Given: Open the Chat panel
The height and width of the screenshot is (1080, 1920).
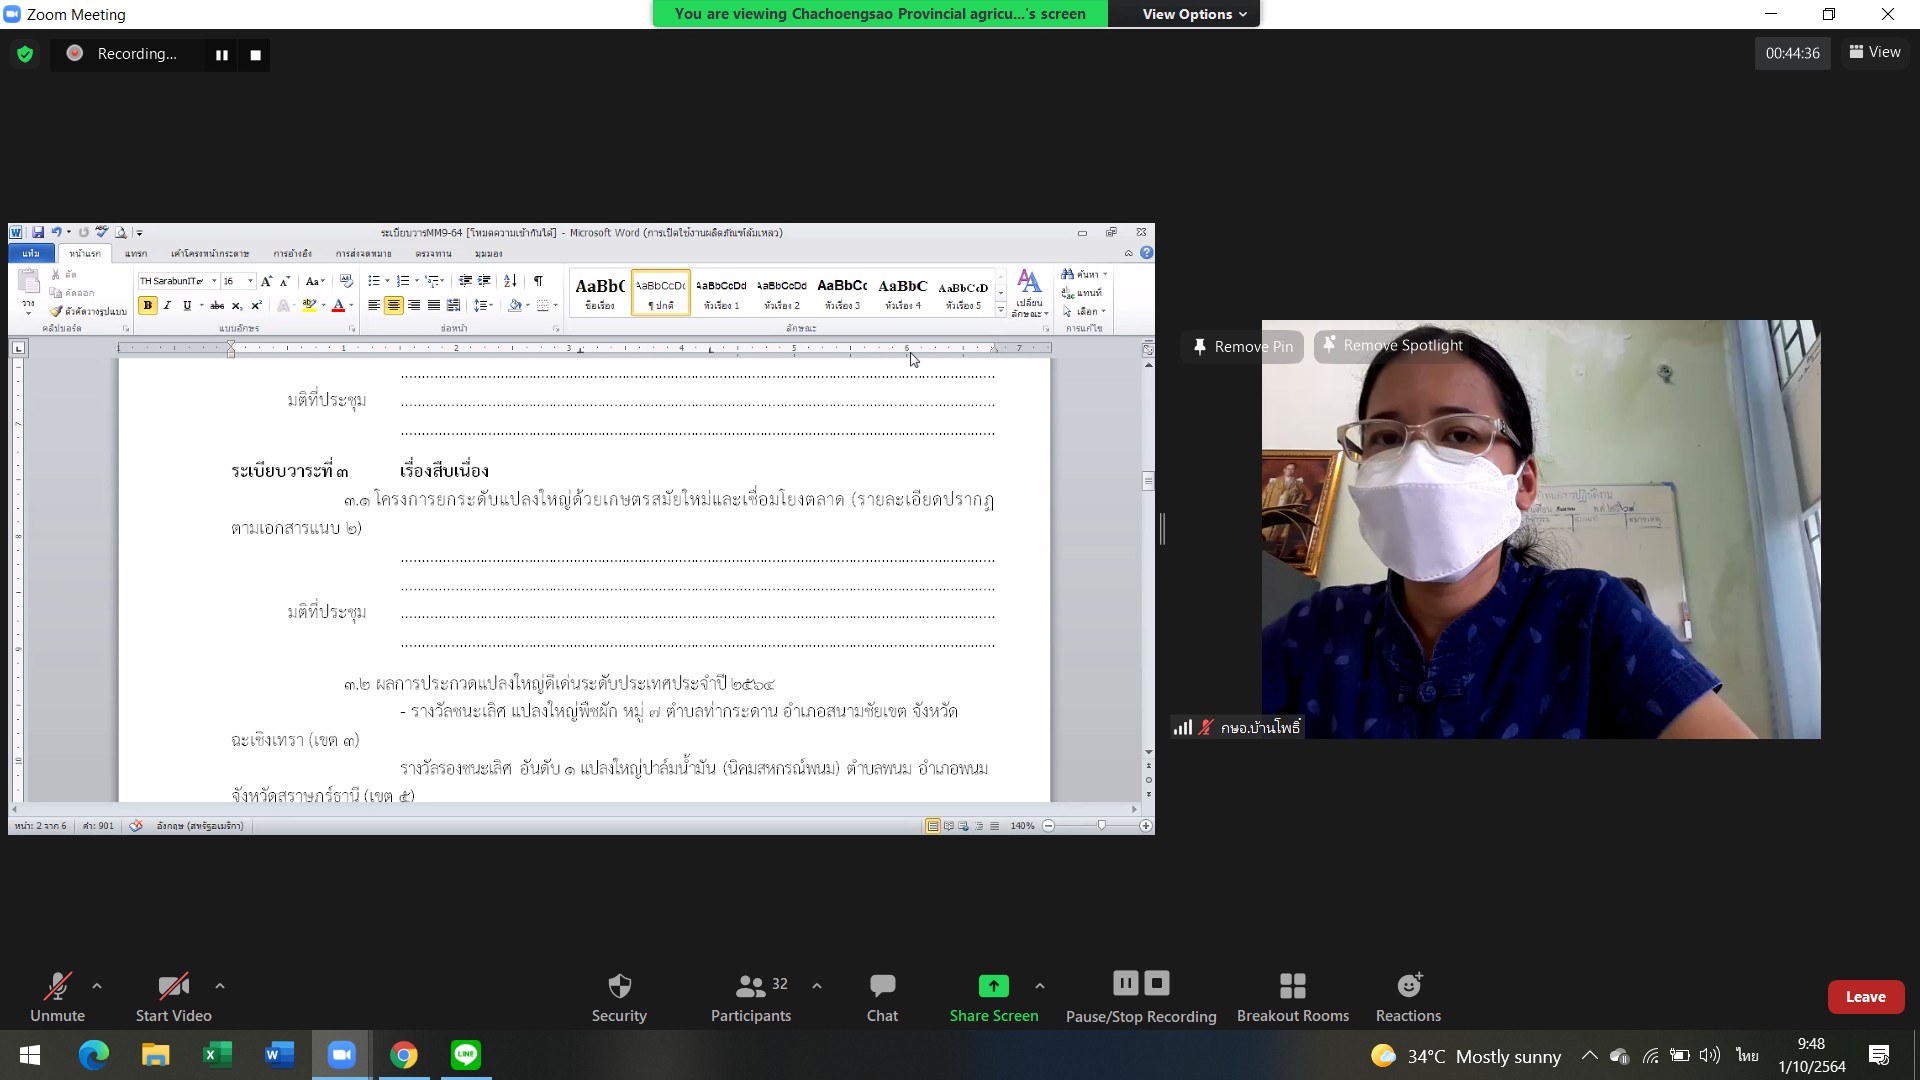Looking at the screenshot, I should [x=882, y=998].
